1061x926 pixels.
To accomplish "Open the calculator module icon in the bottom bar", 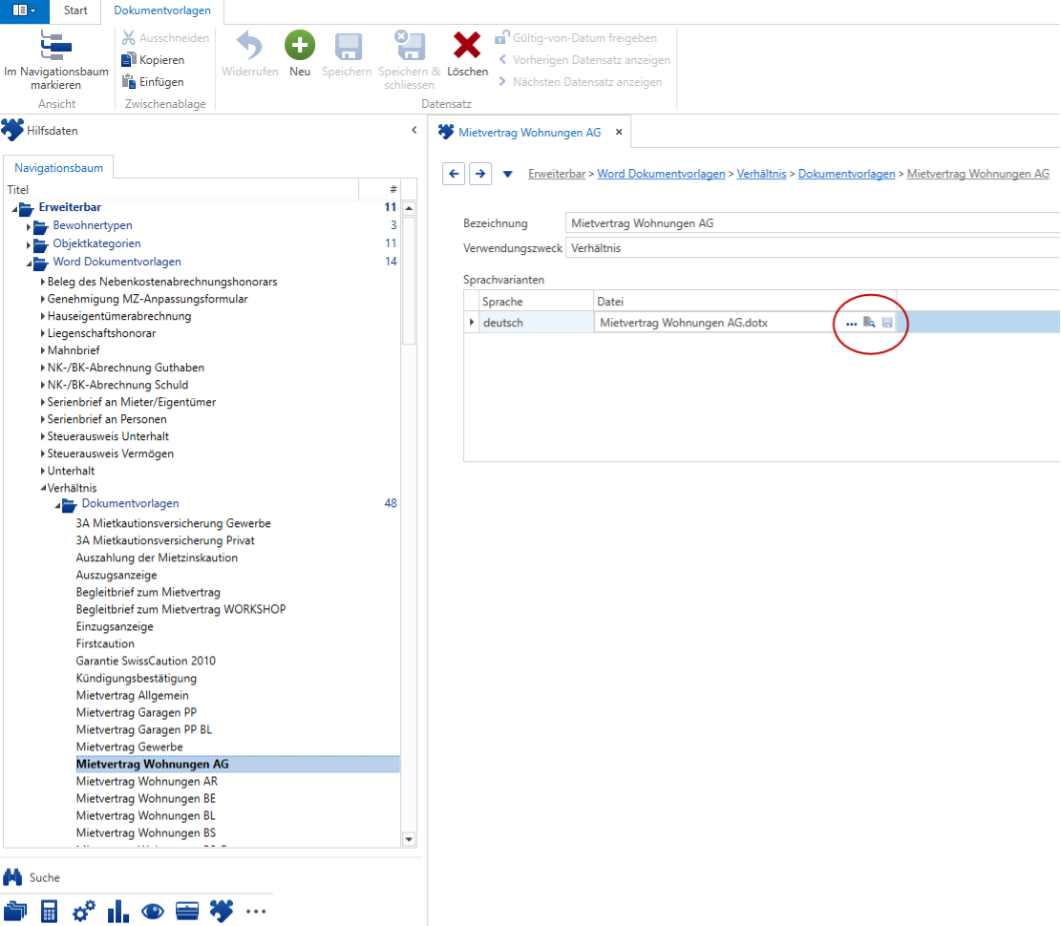I will (x=49, y=911).
